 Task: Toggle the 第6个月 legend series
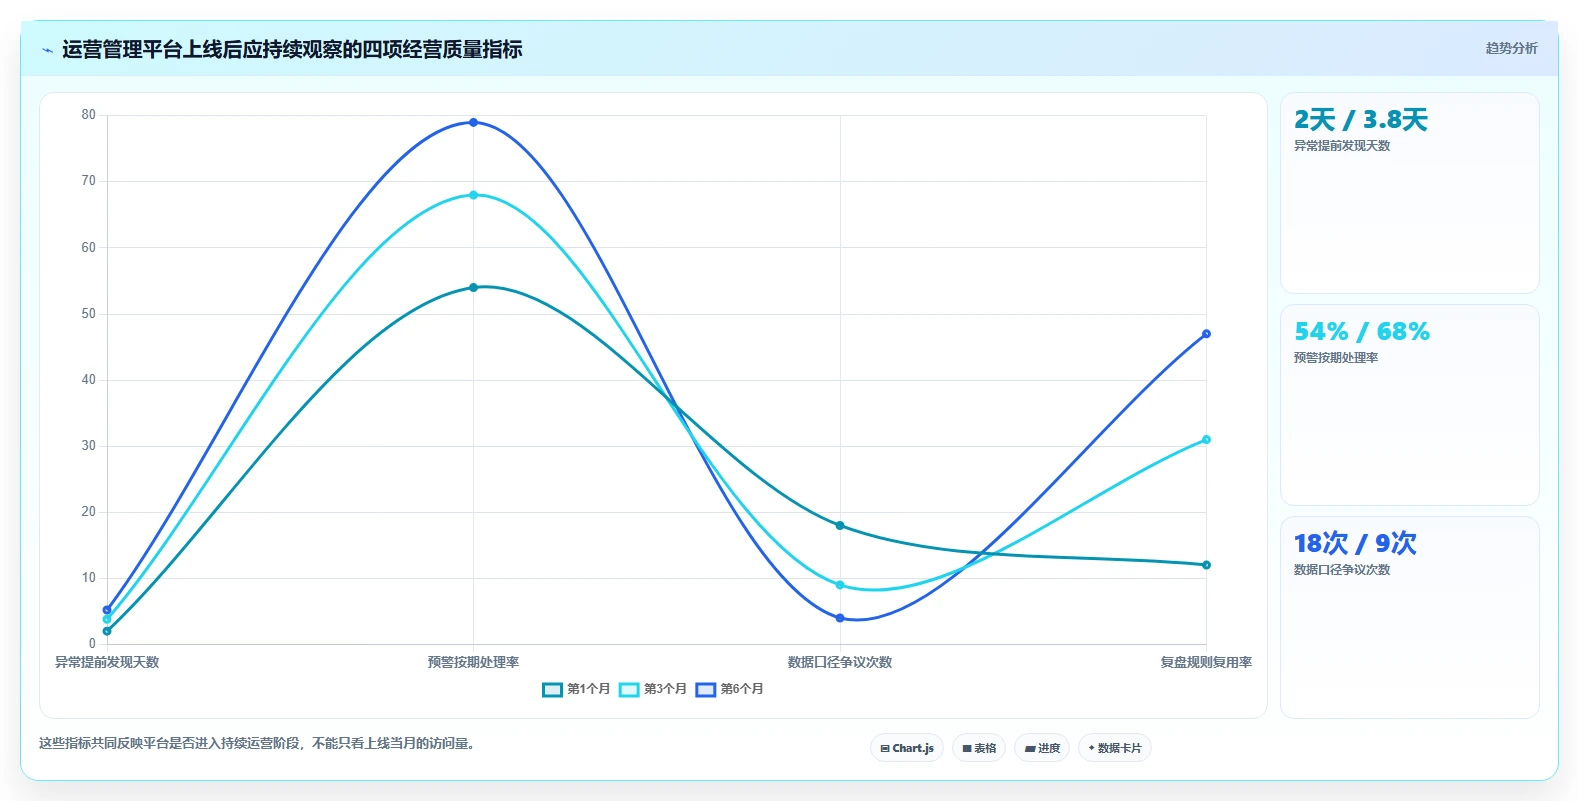730,689
